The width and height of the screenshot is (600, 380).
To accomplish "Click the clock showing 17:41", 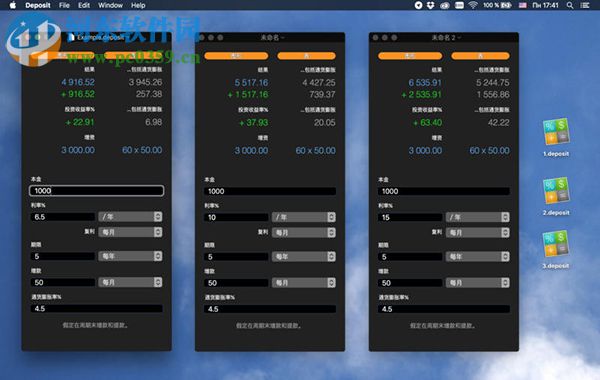I will point(545,5).
